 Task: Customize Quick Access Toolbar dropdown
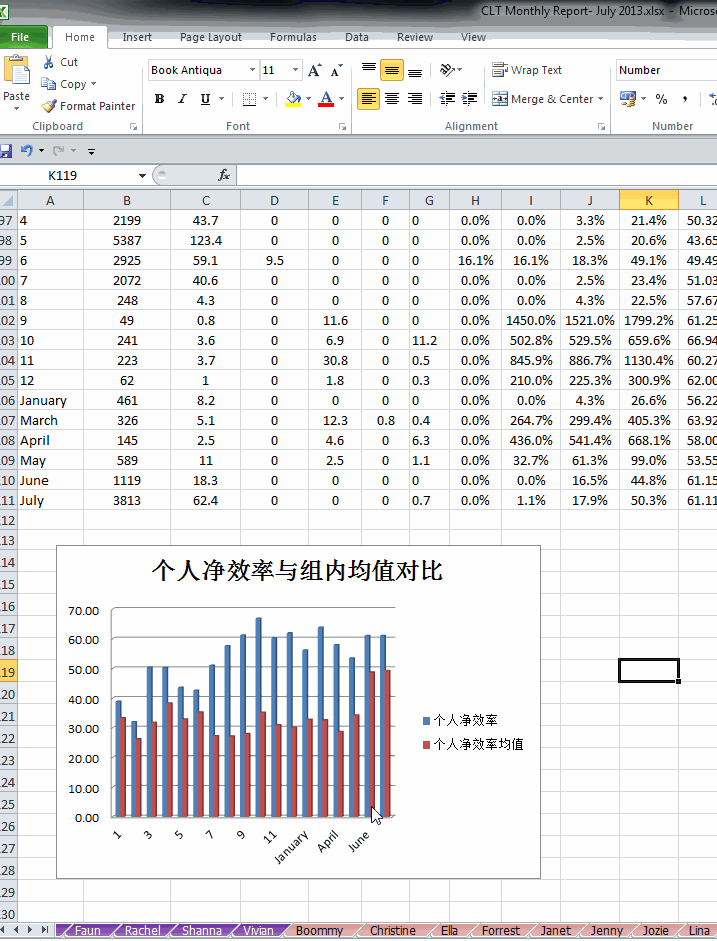[x=91, y=151]
